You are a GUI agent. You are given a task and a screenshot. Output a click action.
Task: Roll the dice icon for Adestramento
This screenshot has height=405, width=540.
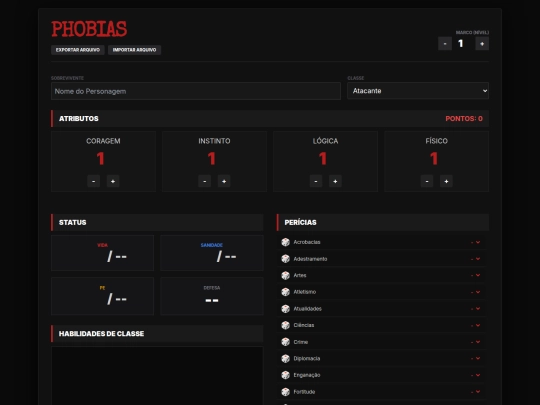coord(285,259)
